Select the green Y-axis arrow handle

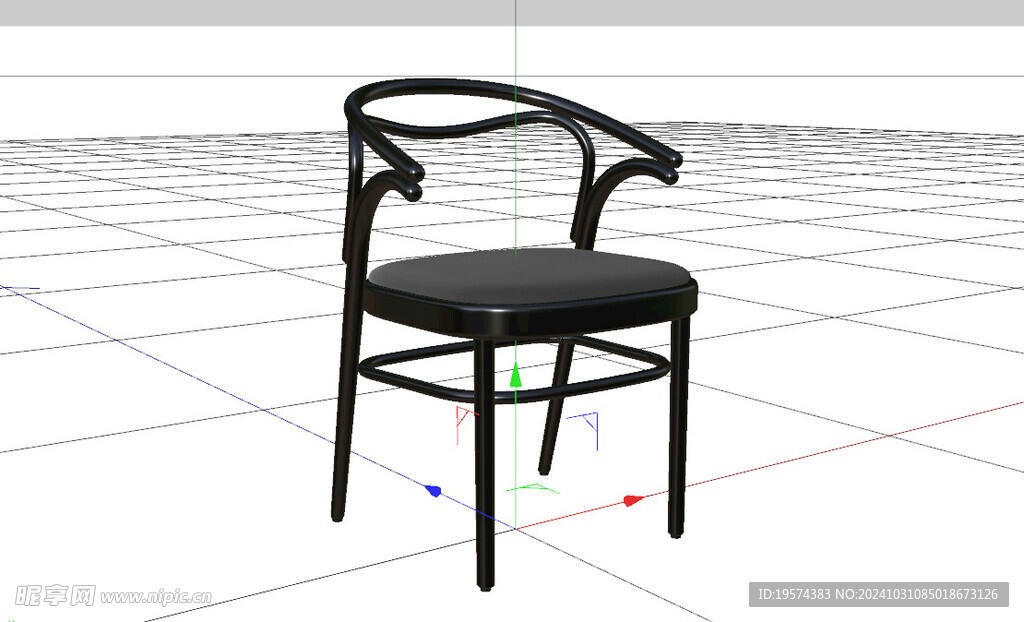click(x=515, y=376)
